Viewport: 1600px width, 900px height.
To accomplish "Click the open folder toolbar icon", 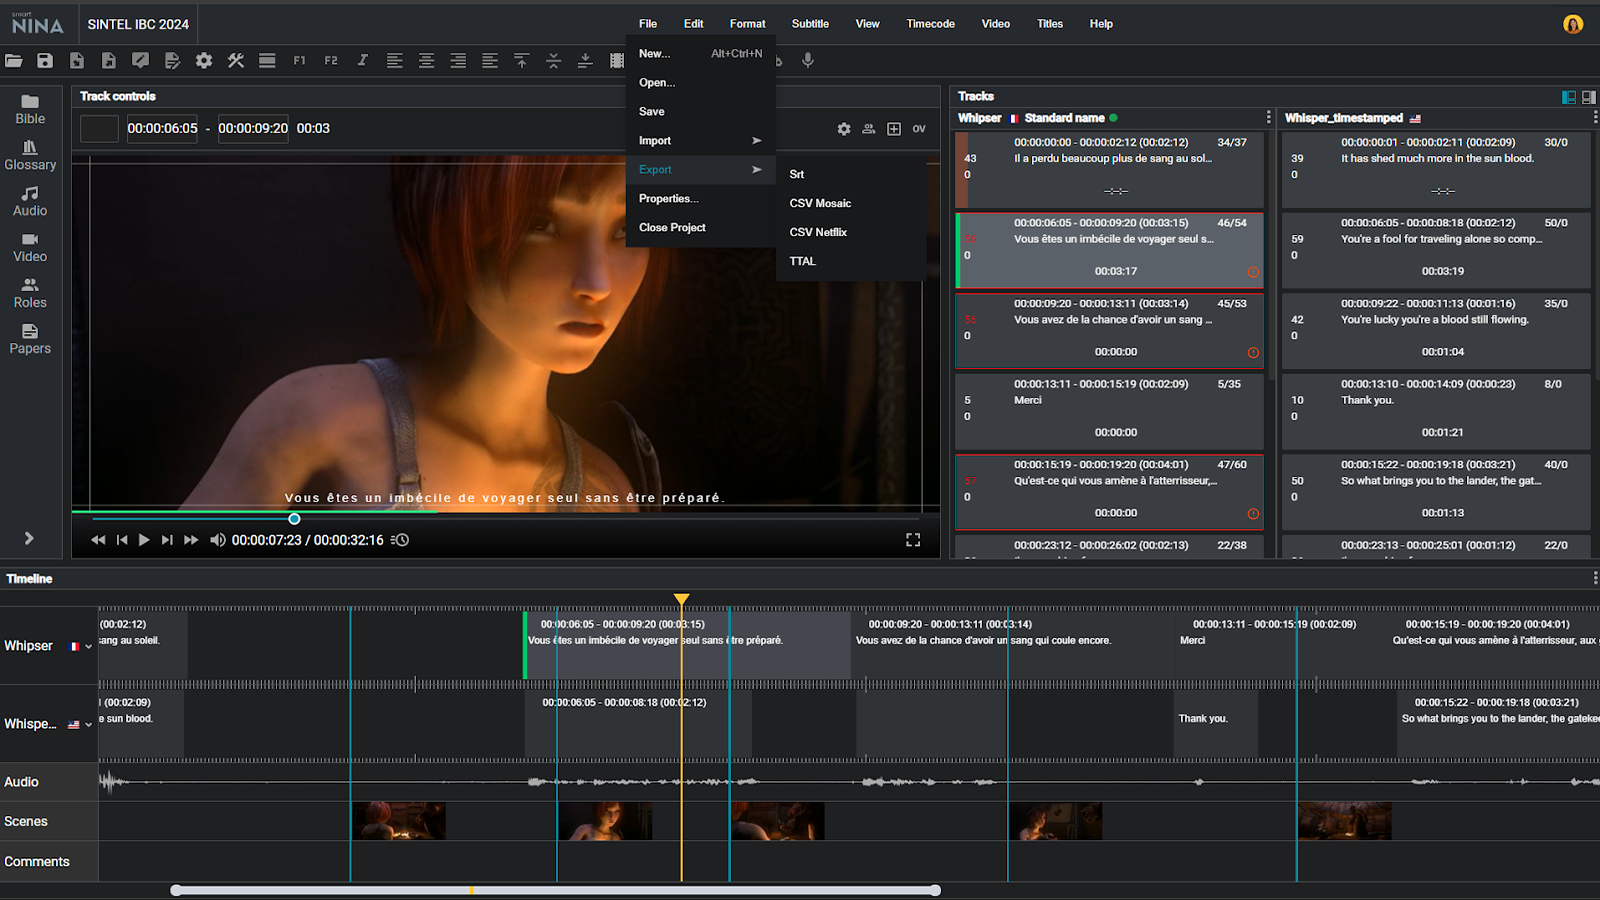I will 14,61.
